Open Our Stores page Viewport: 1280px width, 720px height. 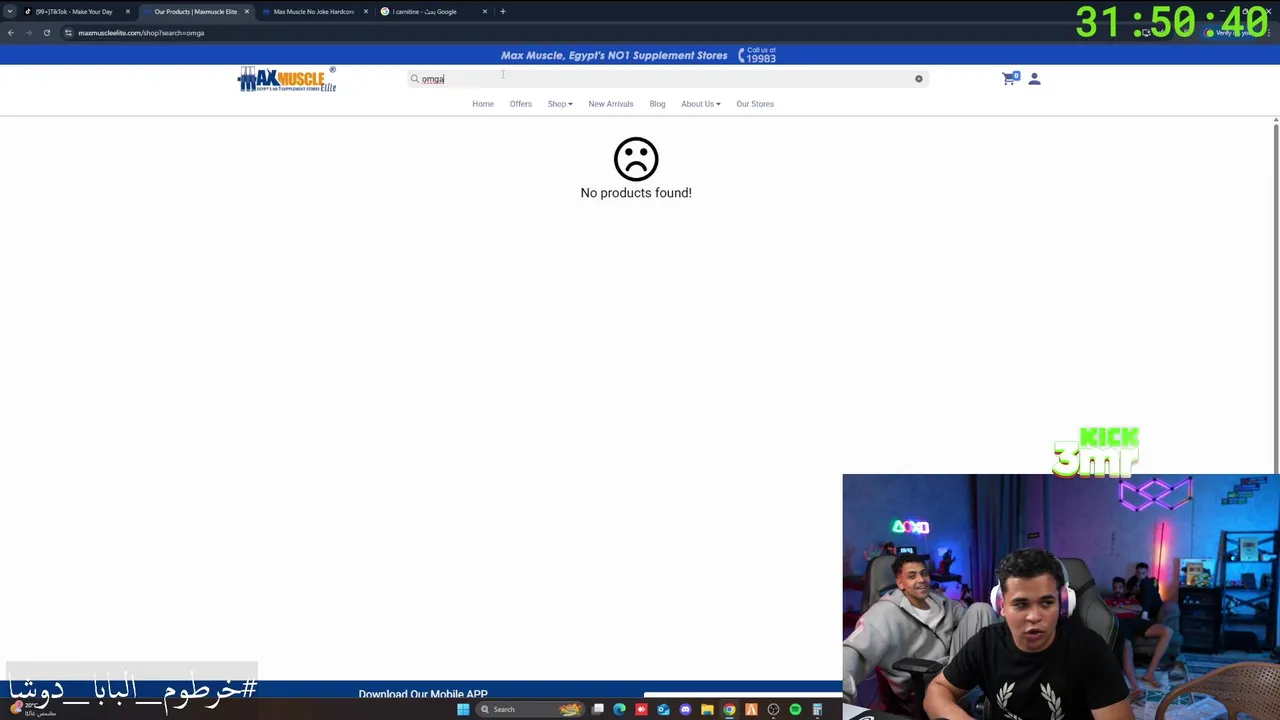tap(755, 104)
